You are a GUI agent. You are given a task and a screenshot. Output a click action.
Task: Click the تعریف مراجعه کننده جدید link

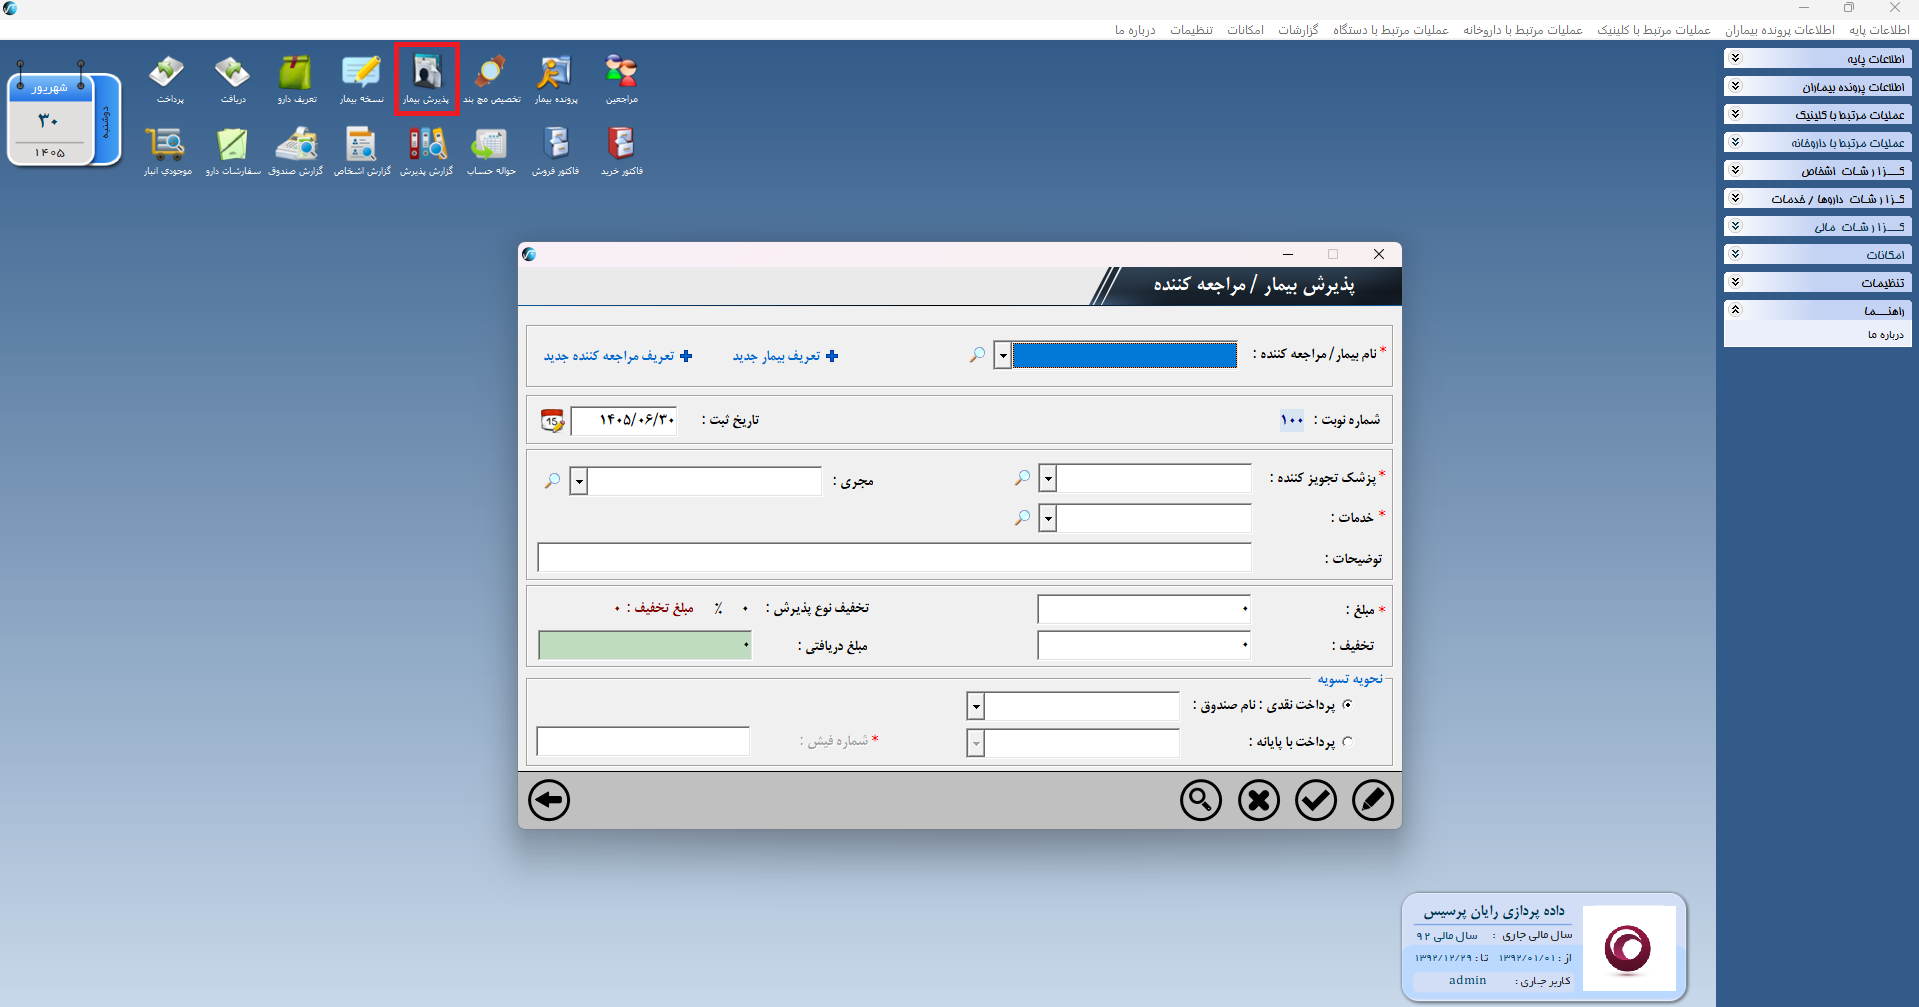618,356
